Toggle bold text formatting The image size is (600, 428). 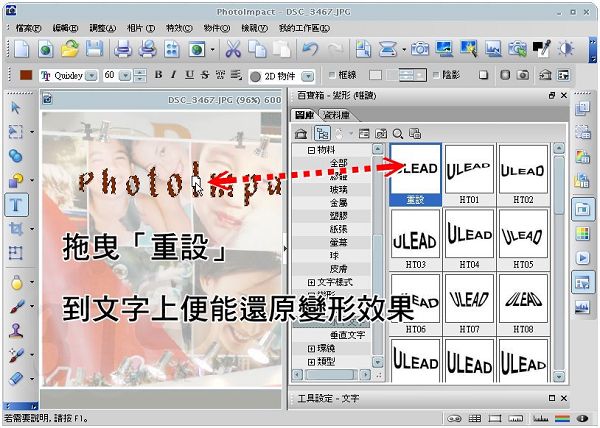click(x=158, y=75)
